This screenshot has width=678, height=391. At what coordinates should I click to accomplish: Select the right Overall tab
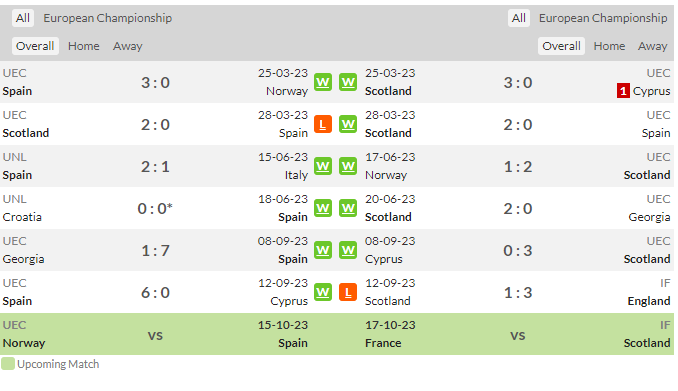point(561,46)
